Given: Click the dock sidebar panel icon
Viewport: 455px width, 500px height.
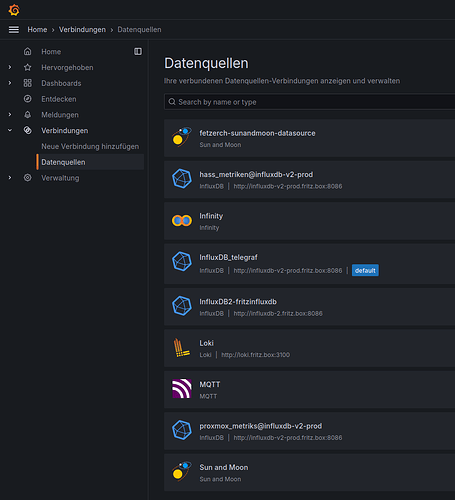Looking at the screenshot, I should (138, 51).
